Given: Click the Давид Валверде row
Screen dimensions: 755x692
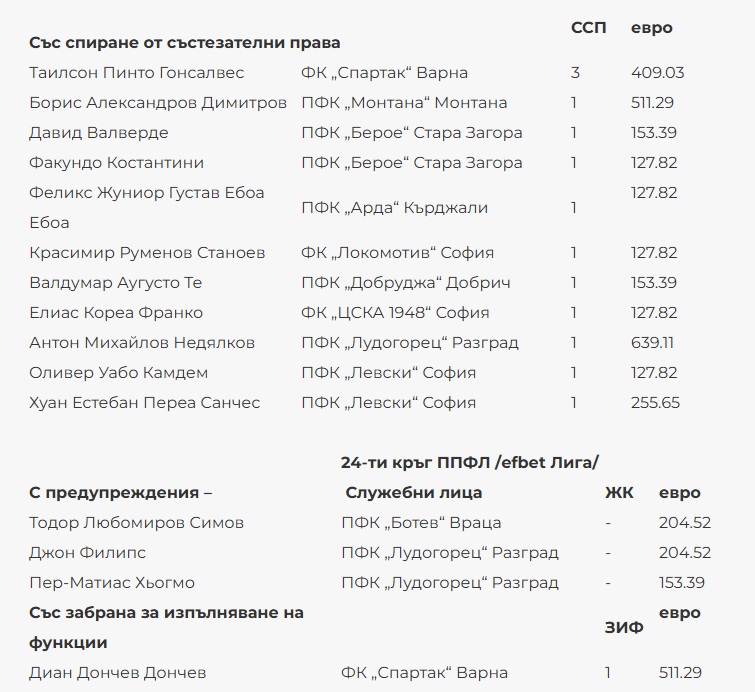Looking at the screenshot, I should click(x=99, y=133).
